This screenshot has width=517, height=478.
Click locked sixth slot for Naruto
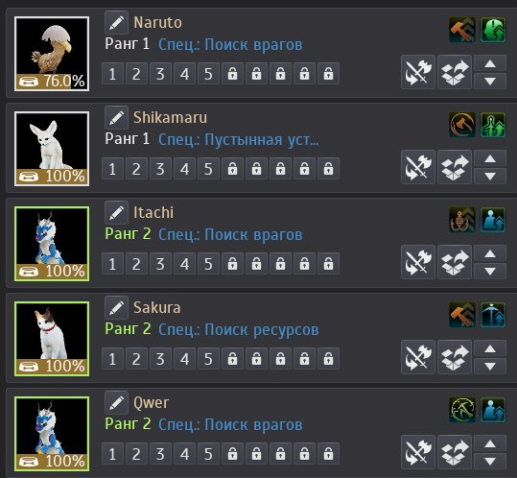[232, 73]
